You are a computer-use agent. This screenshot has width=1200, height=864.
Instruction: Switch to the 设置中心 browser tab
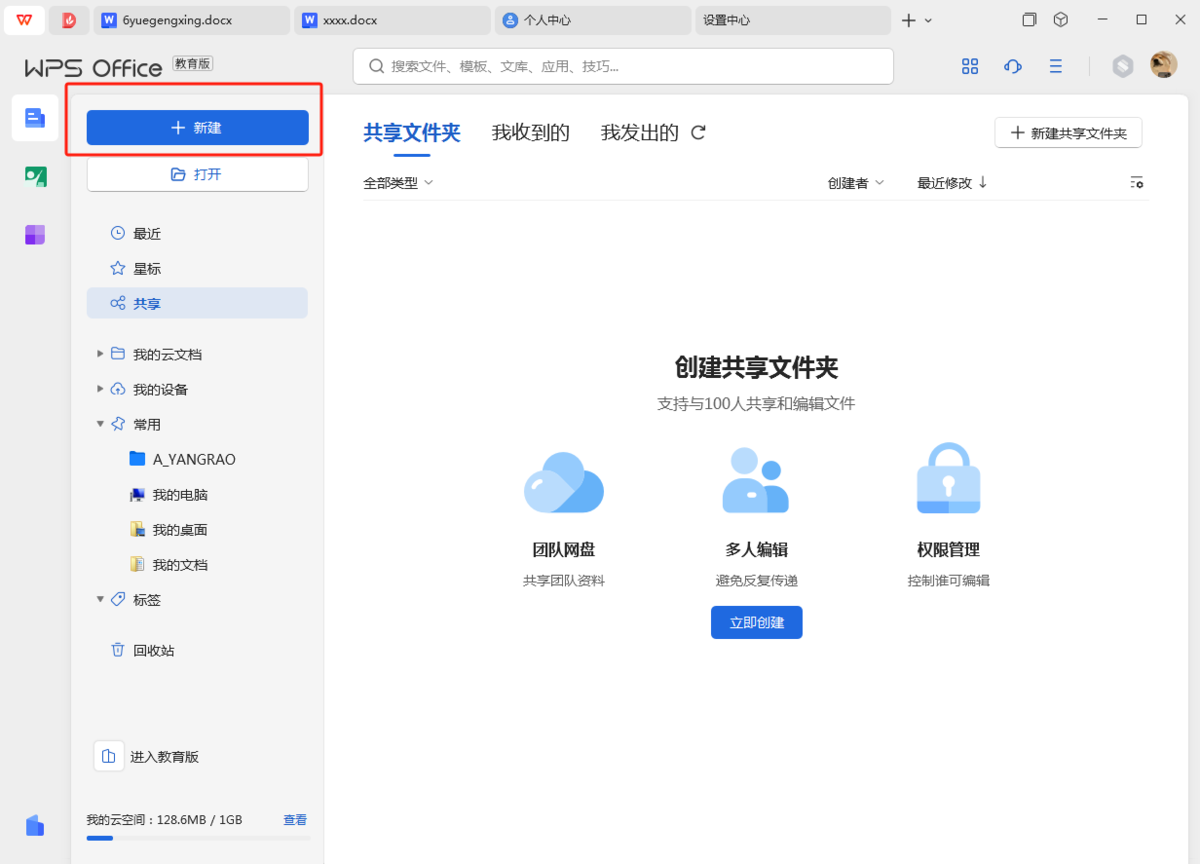(x=790, y=19)
